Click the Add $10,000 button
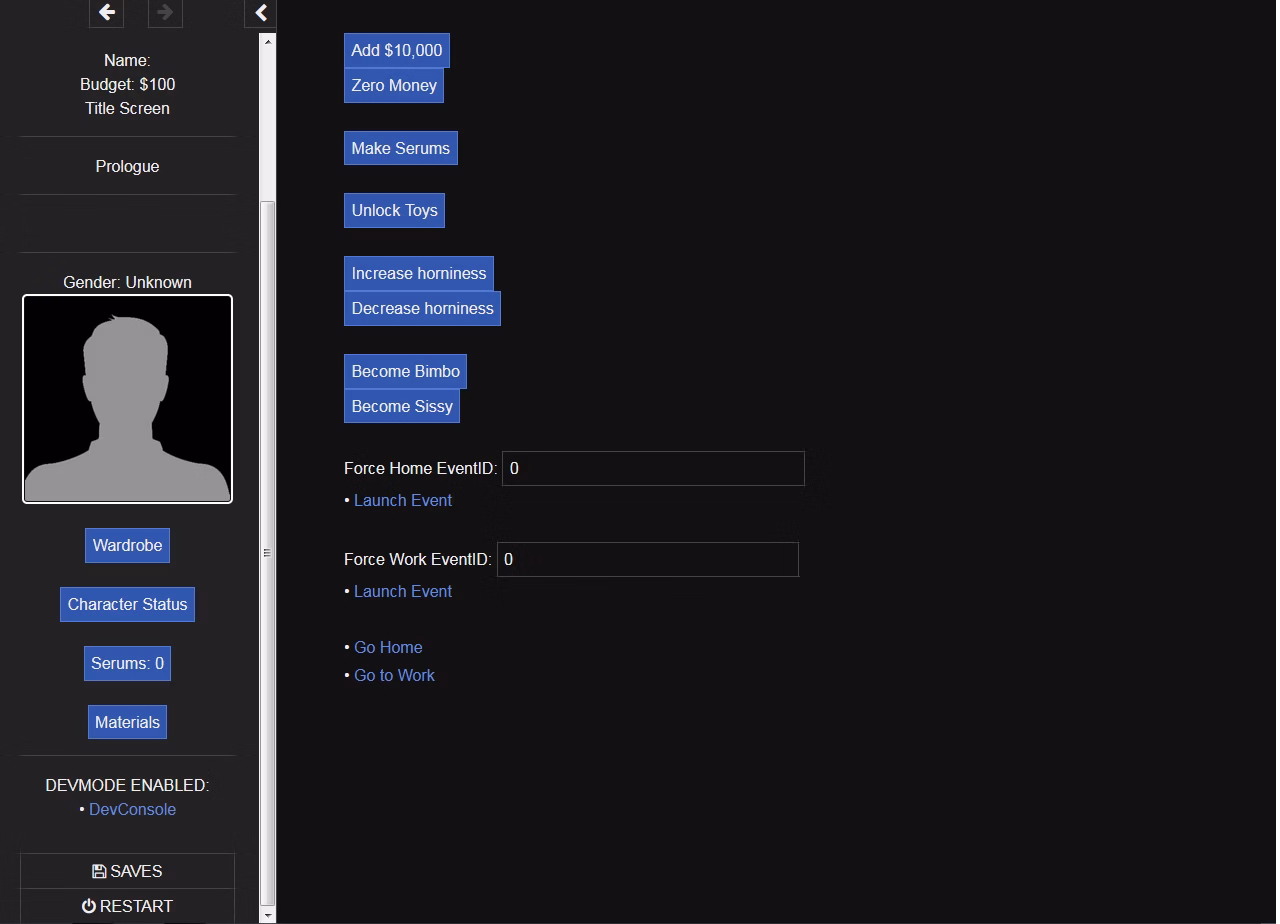Screen dimensions: 1280x924 pyautogui.click(x=397, y=50)
